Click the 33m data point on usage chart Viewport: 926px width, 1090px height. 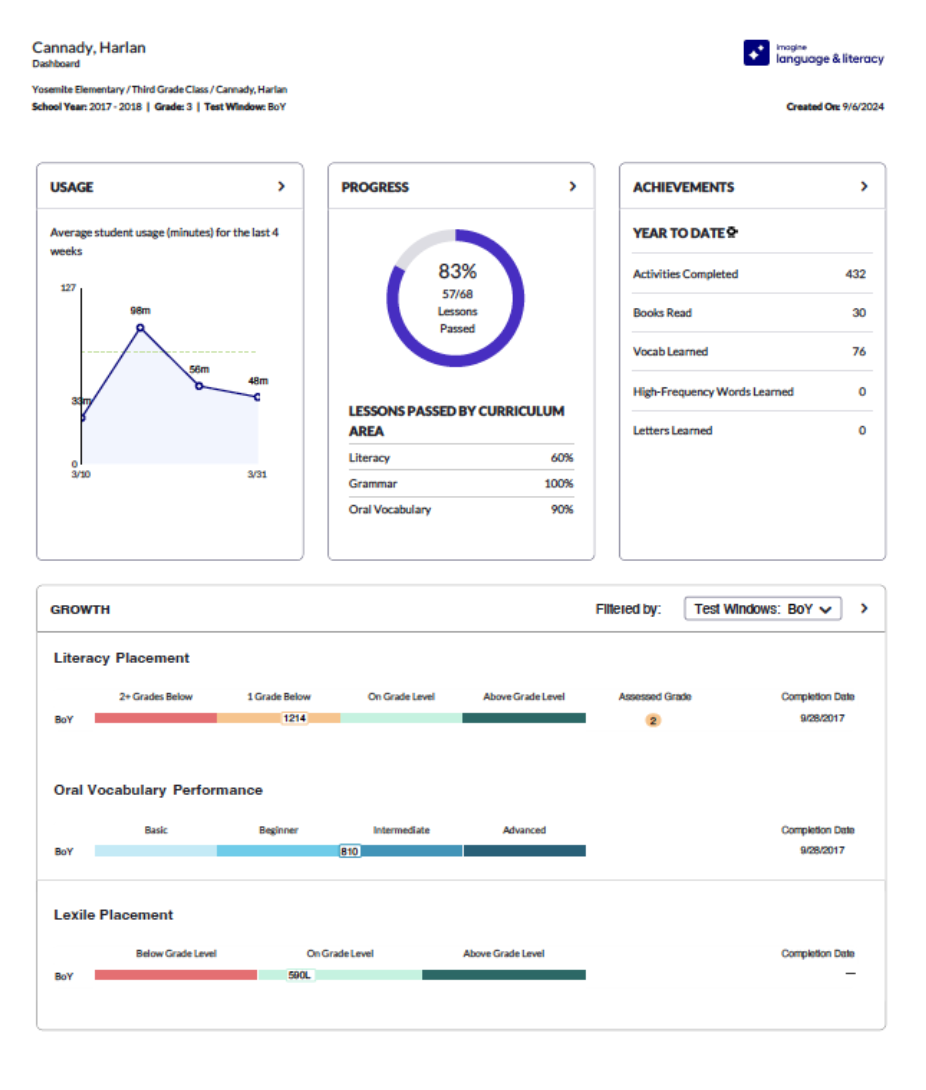[83, 417]
